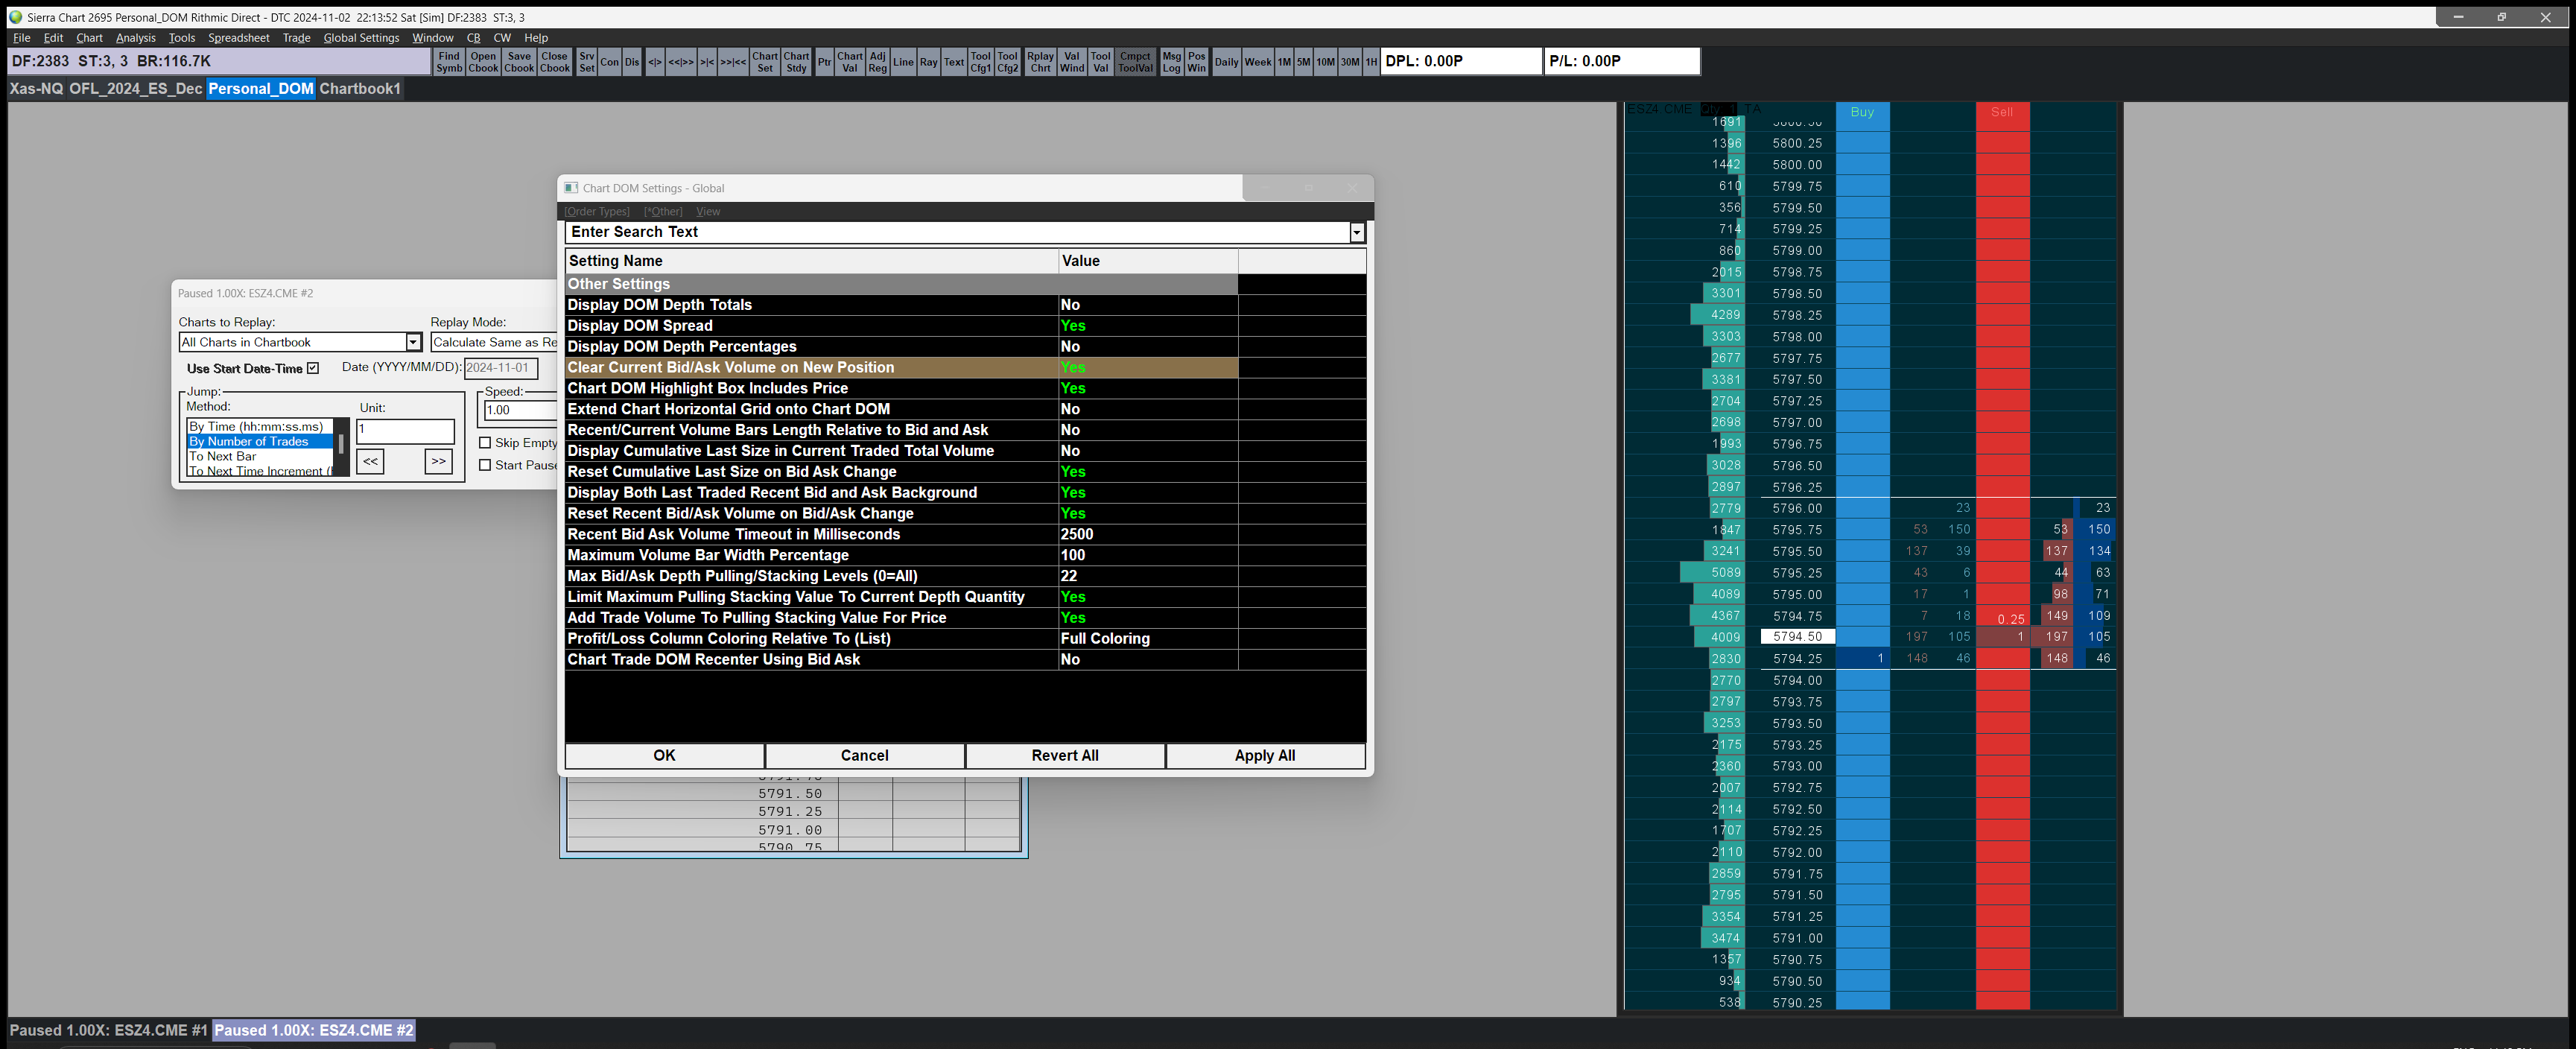Switch to the OFL_2024_ES_Dec chartbook tab

coord(135,89)
